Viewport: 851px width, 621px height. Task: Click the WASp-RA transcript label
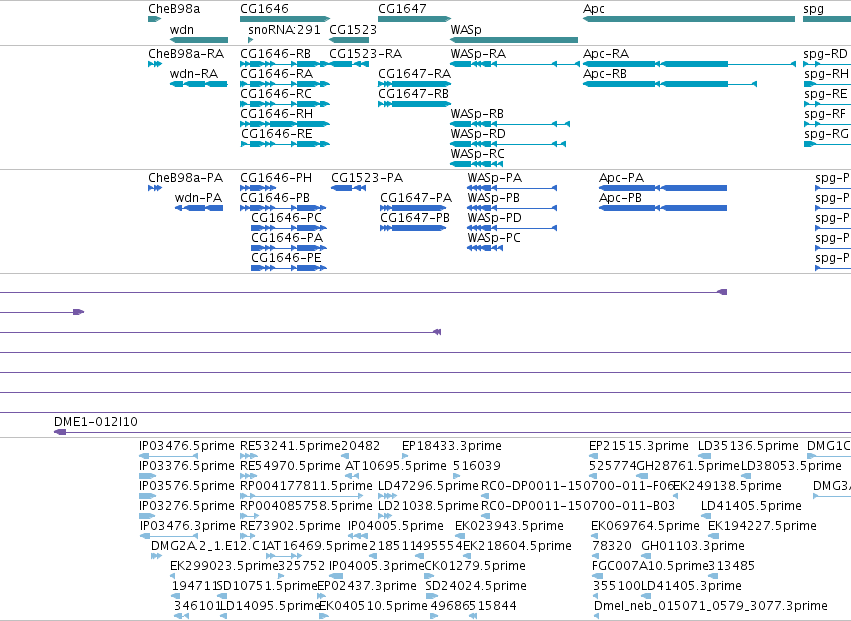coord(478,54)
